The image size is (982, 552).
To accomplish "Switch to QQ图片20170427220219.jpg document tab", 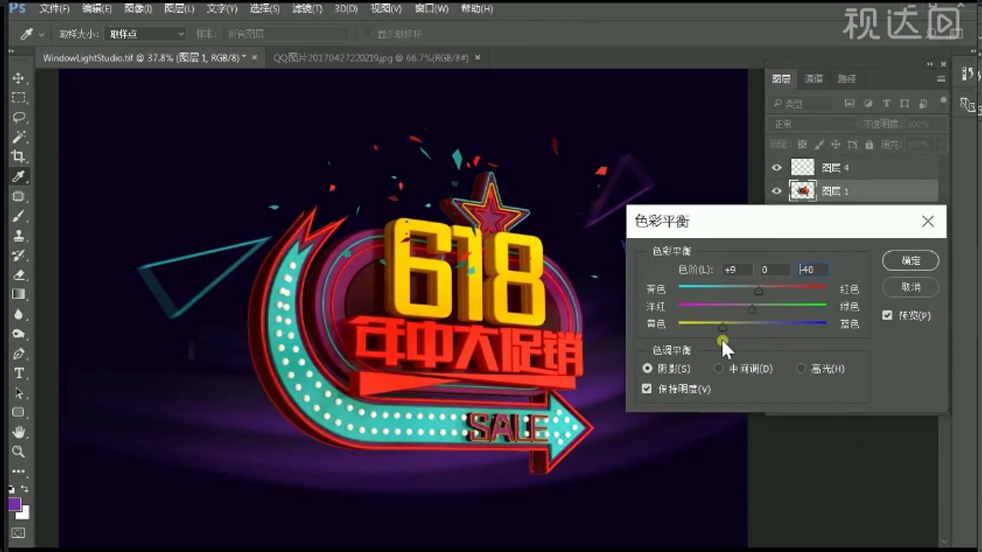I will coord(371,58).
